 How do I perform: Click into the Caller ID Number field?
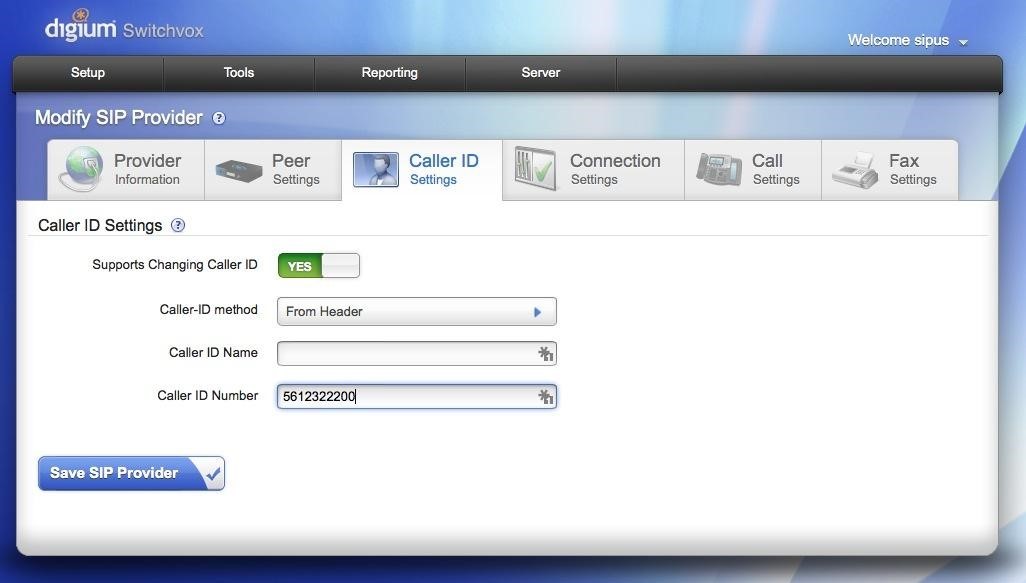(x=417, y=397)
